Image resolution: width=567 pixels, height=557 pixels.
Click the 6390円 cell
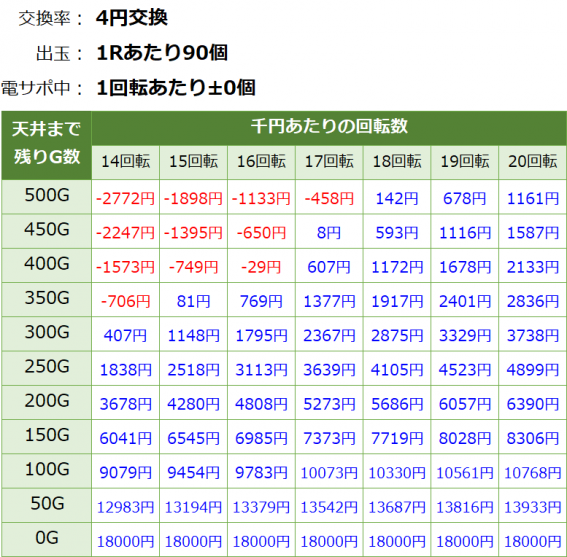[x=533, y=404]
